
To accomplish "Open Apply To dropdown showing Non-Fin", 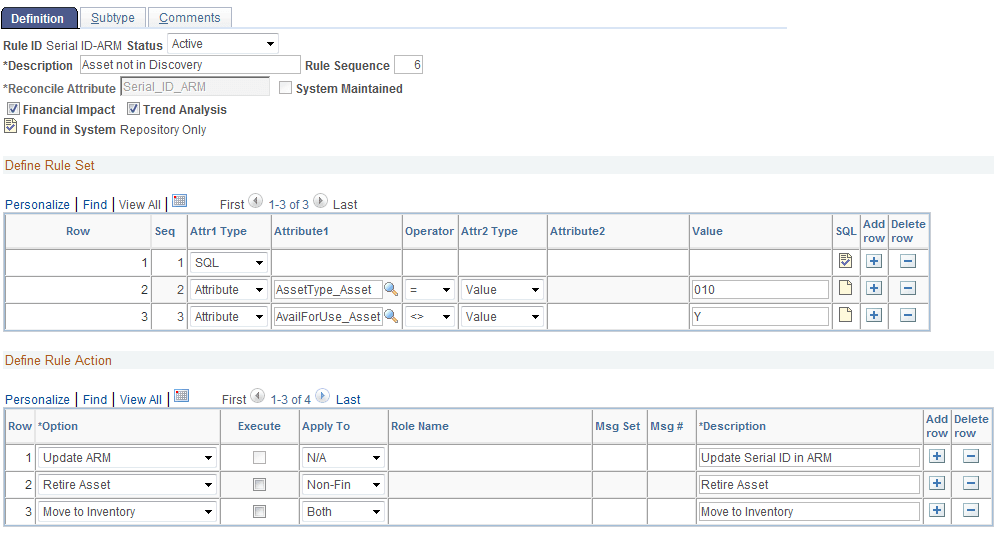I will pos(343,485).
